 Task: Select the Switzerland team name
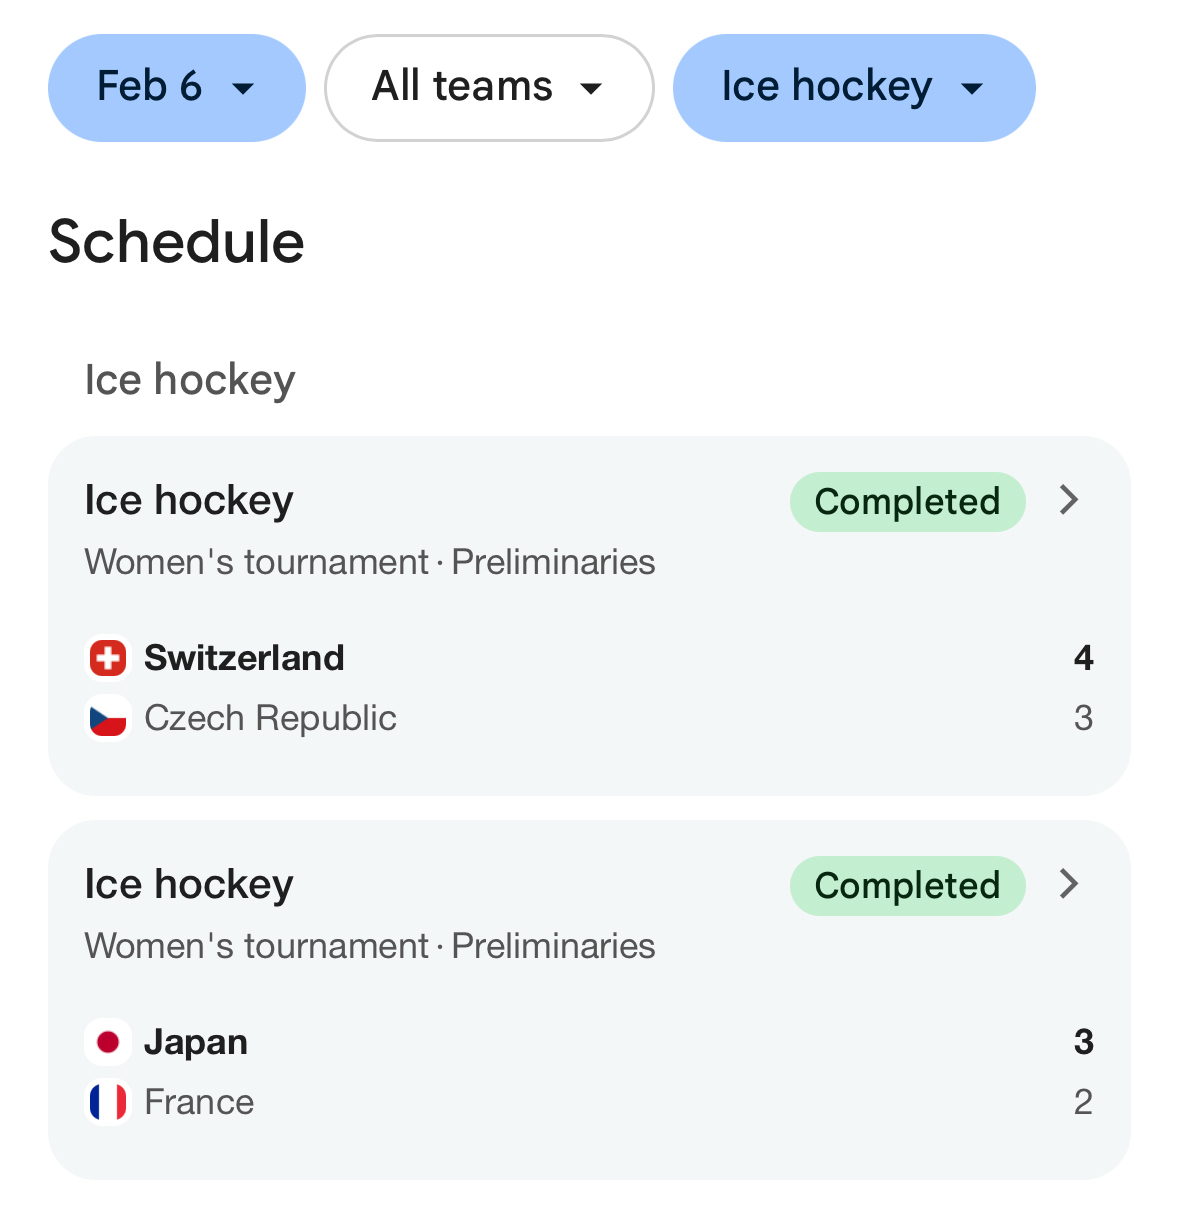tap(244, 658)
